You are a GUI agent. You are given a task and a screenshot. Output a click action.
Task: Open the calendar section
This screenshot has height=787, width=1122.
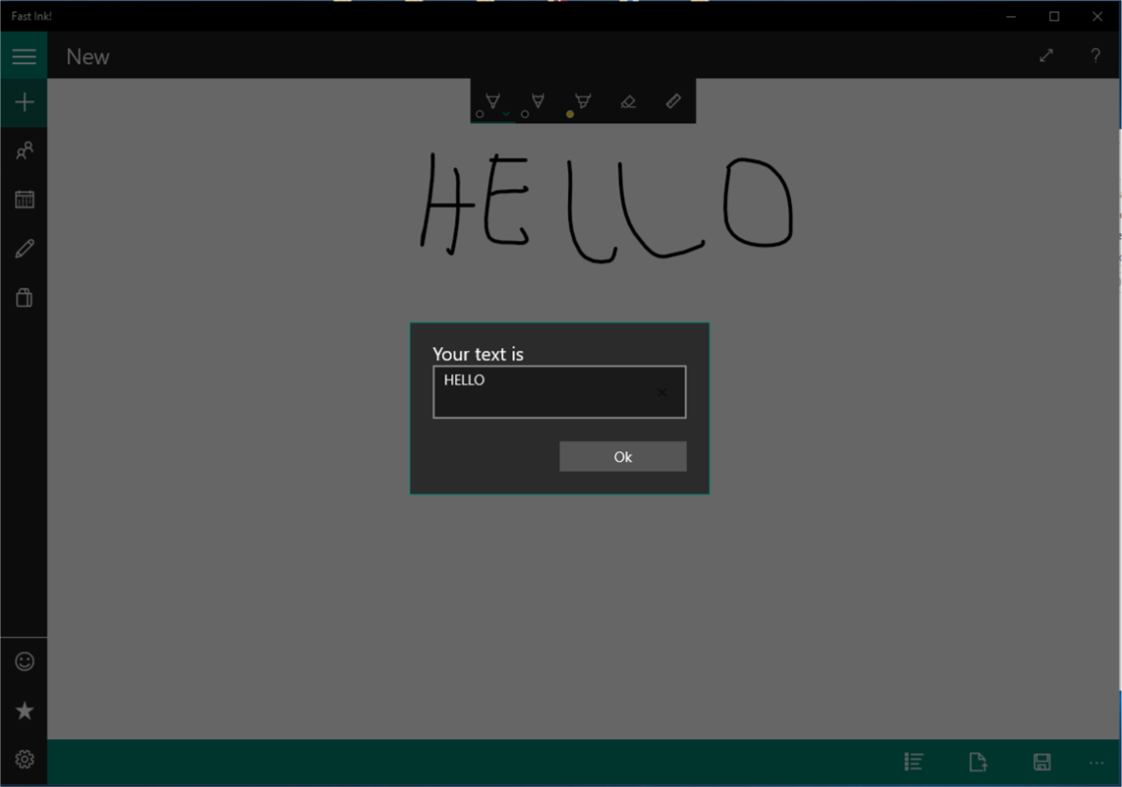click(x=23, y=199)
